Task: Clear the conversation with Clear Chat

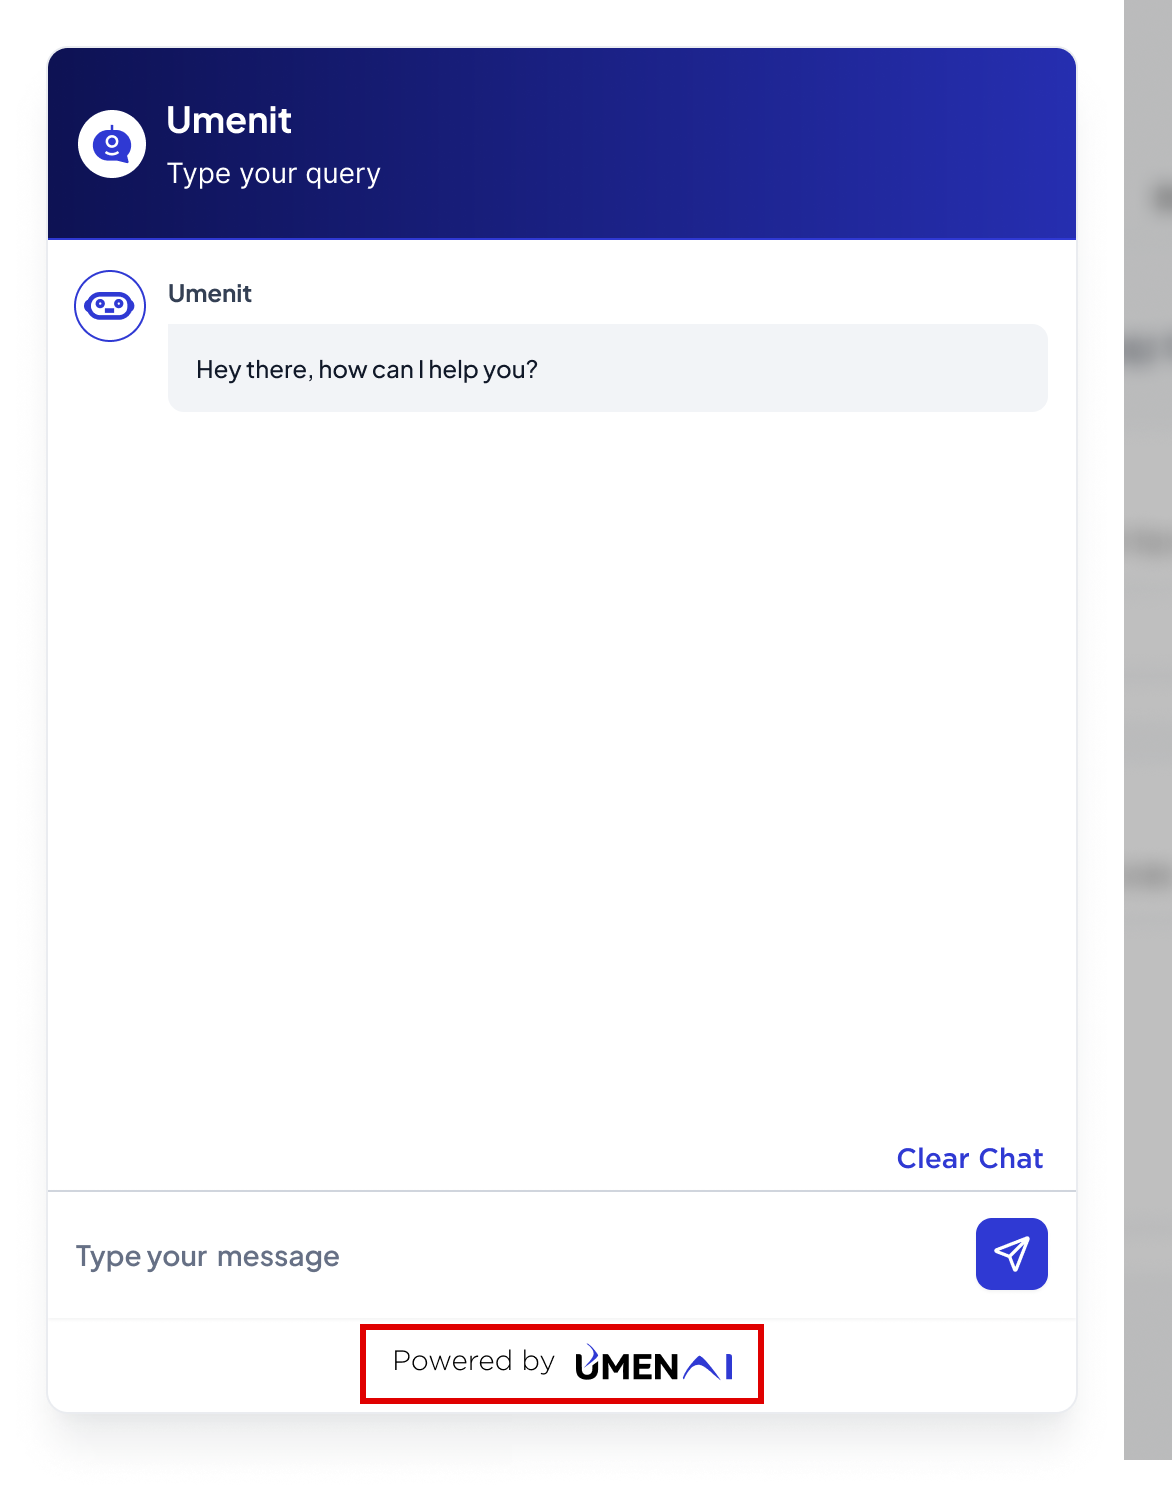Action: pos(969,1158)
